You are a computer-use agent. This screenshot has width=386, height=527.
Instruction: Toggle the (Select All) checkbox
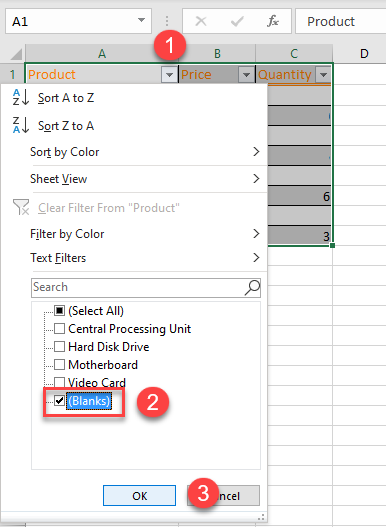coord(59,311)
